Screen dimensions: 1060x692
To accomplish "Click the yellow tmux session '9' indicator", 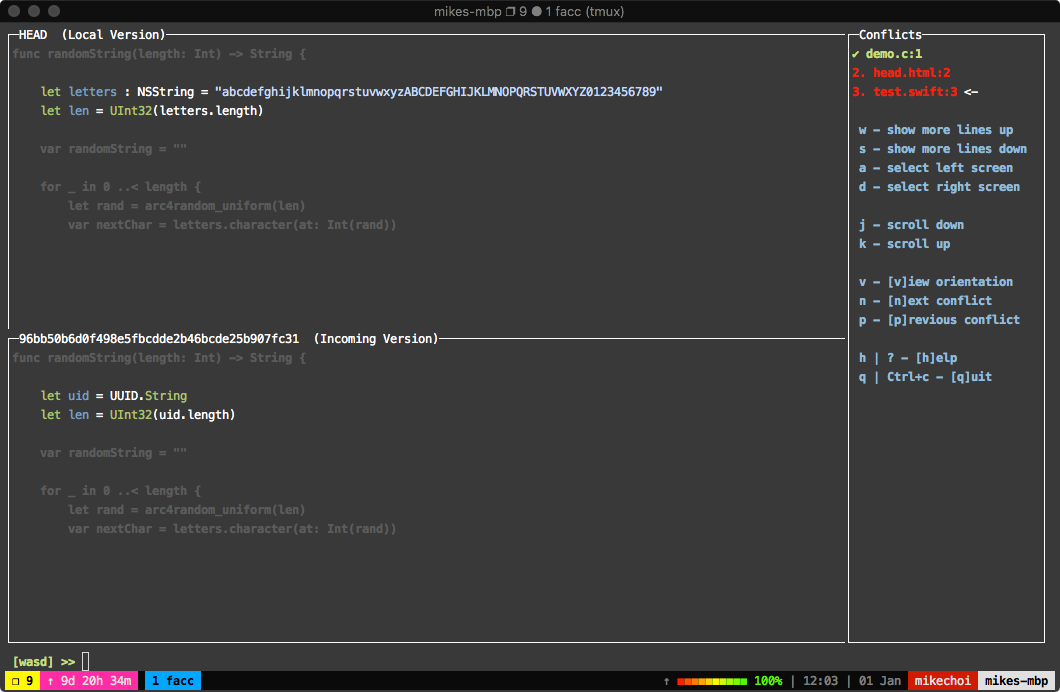I will click(x=22, y=681).
